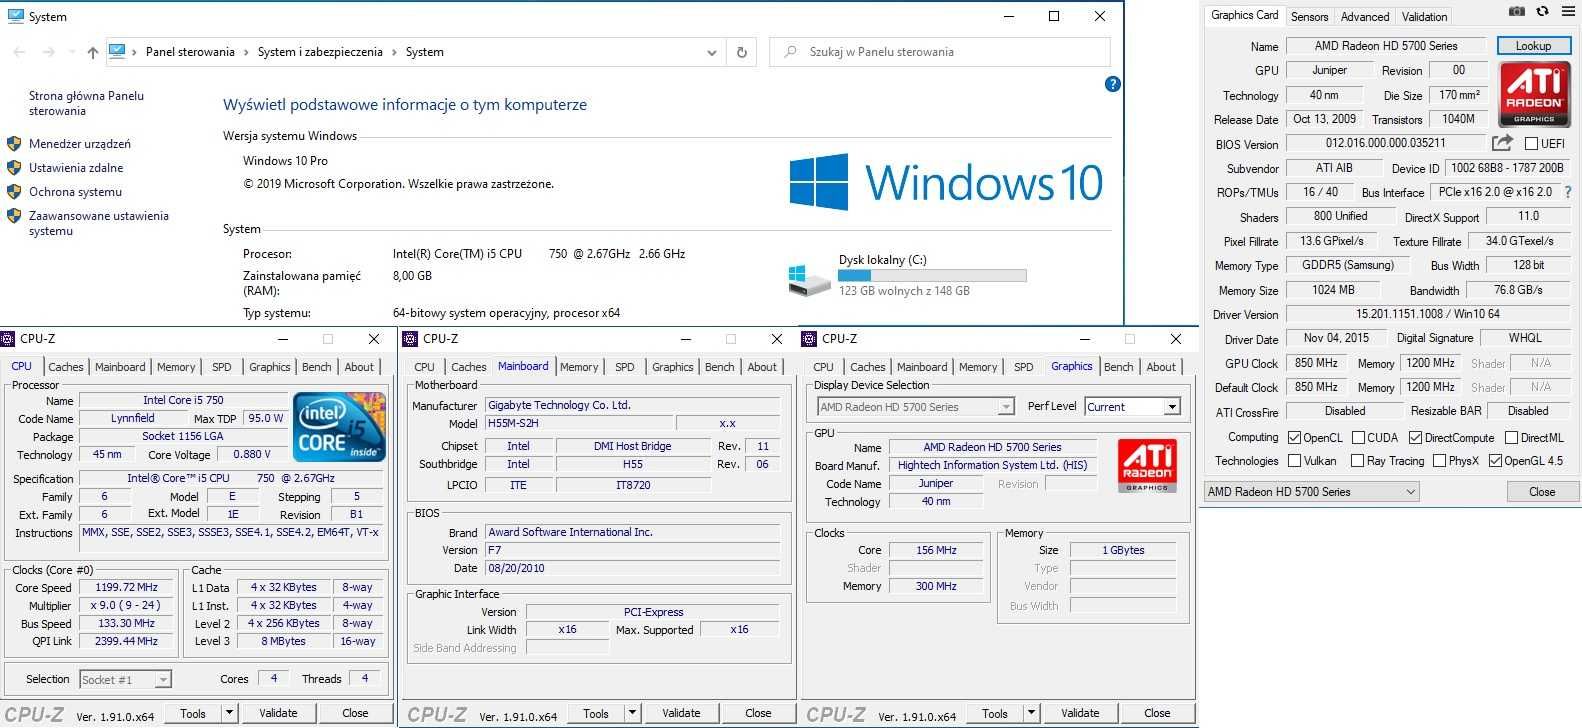This screenshot has height=728, width=1582.
Task: Click the Windows 10 logo
Action: 946,182
